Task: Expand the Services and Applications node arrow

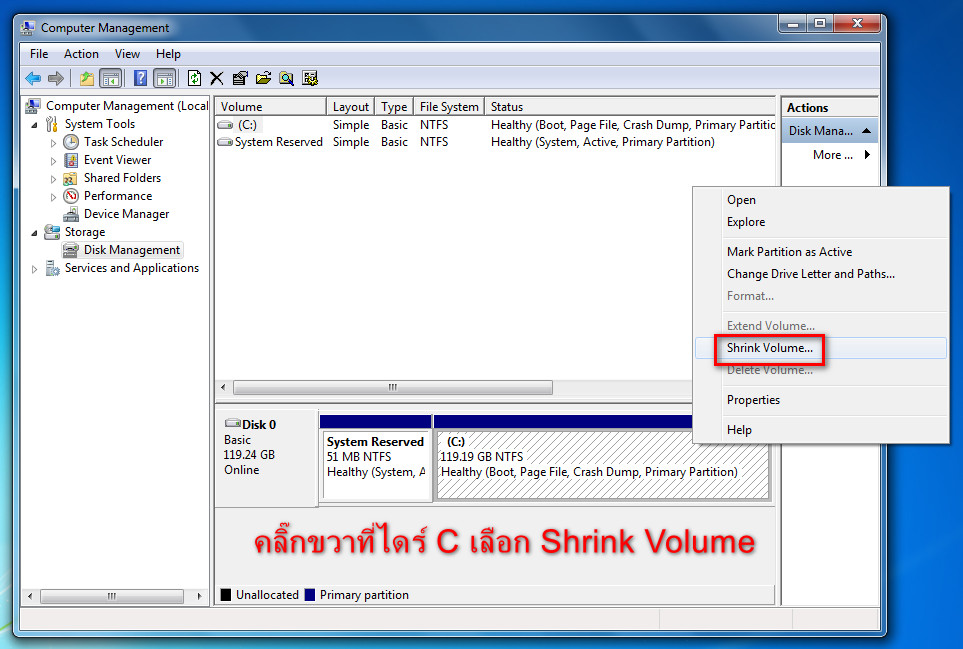Action: pos(34,269)
